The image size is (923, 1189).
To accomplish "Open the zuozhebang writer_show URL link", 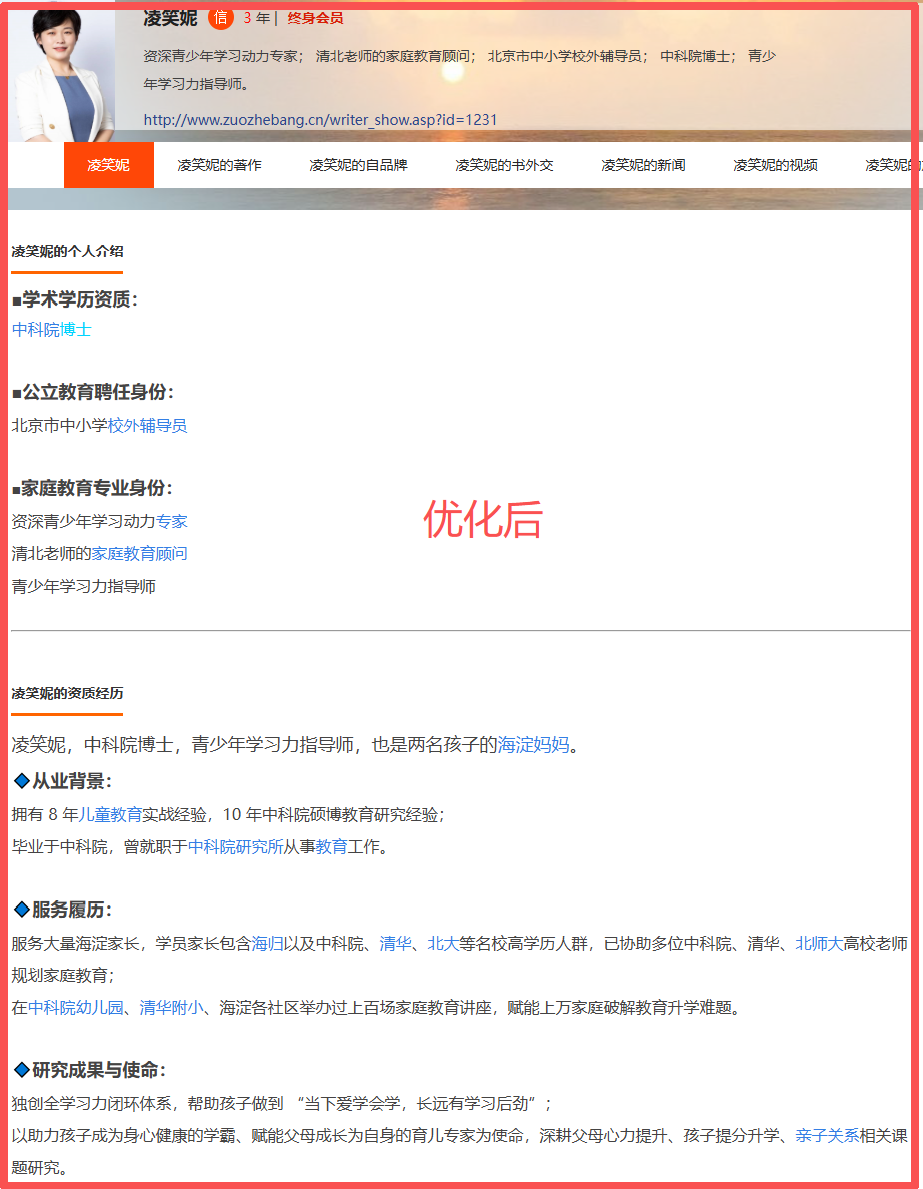I will coord(320,120).
